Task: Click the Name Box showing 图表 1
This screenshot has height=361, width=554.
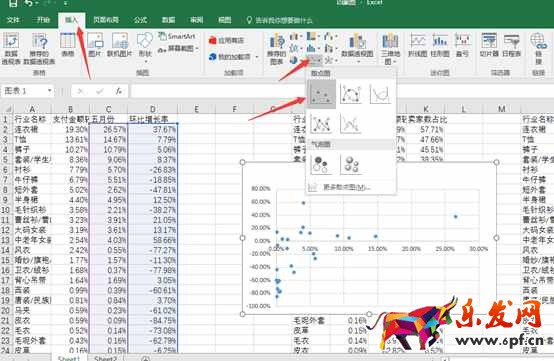Action: [24, 91]
